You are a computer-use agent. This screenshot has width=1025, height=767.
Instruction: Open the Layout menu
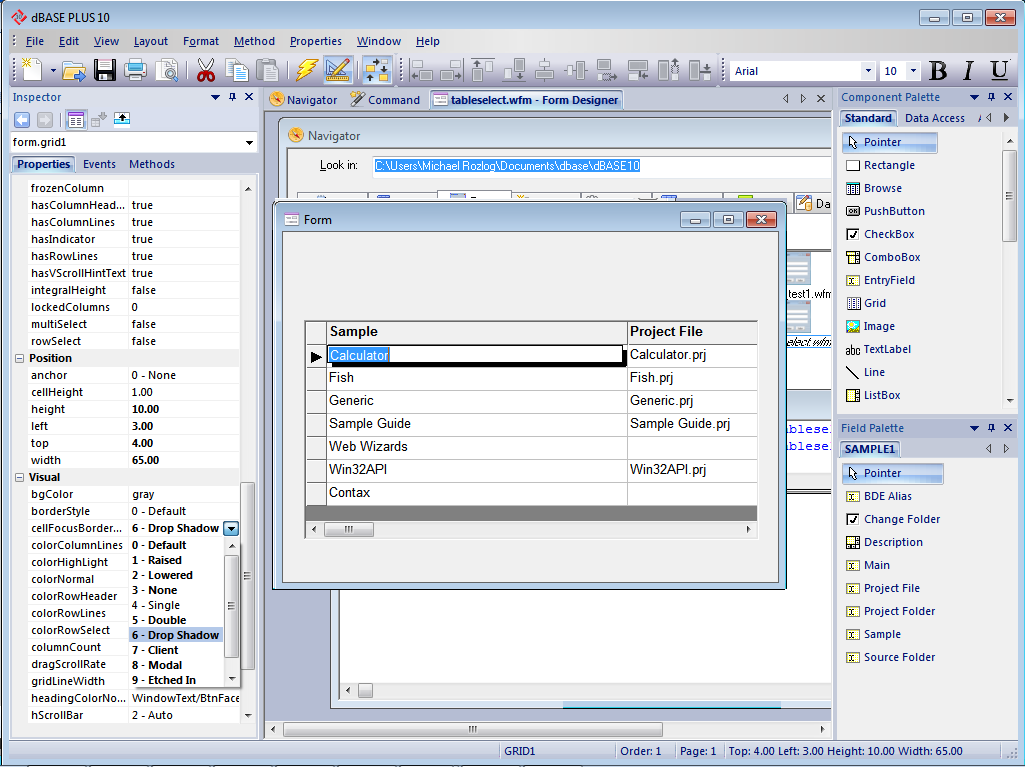coord(150,41)
